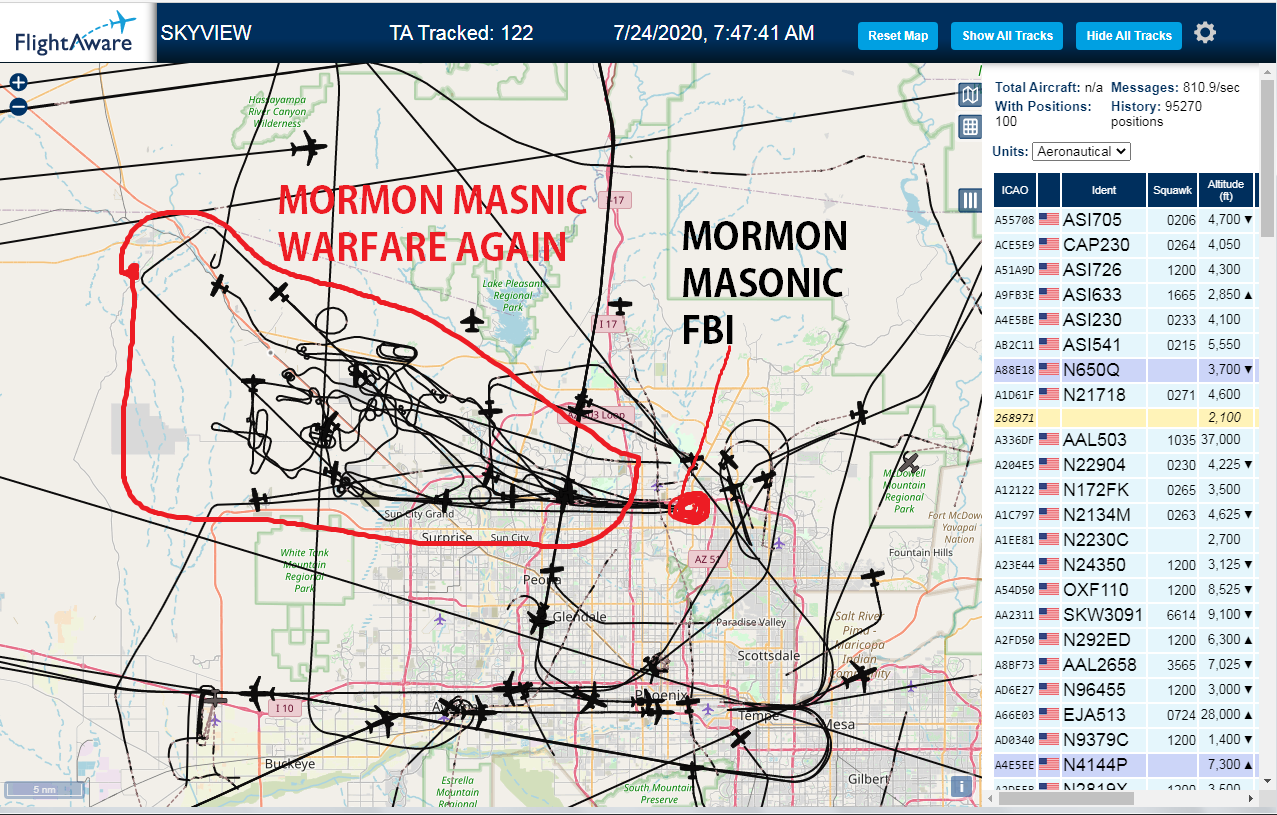Click the date and time display
The width and height of the screenshot is (1277, 815).
[x=714, y=33]
